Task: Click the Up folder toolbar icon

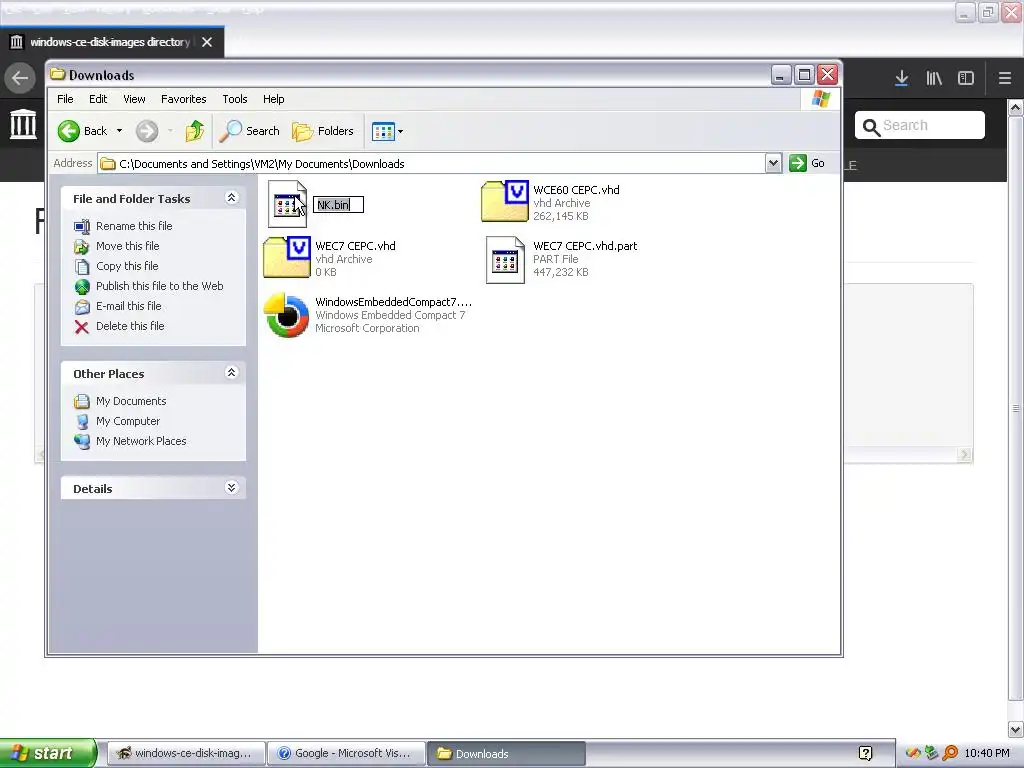Action: click(194, 131)
